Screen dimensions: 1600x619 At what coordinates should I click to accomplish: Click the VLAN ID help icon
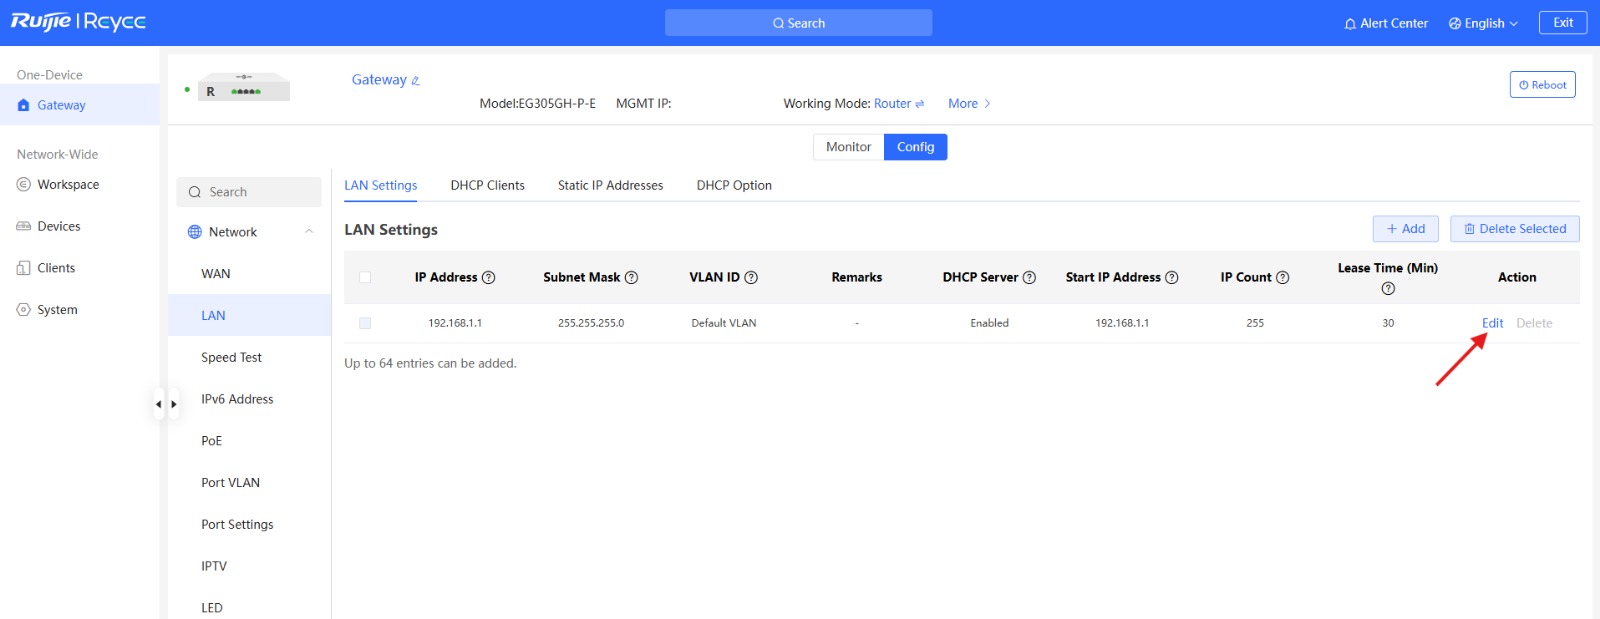(x=751, y=278)
